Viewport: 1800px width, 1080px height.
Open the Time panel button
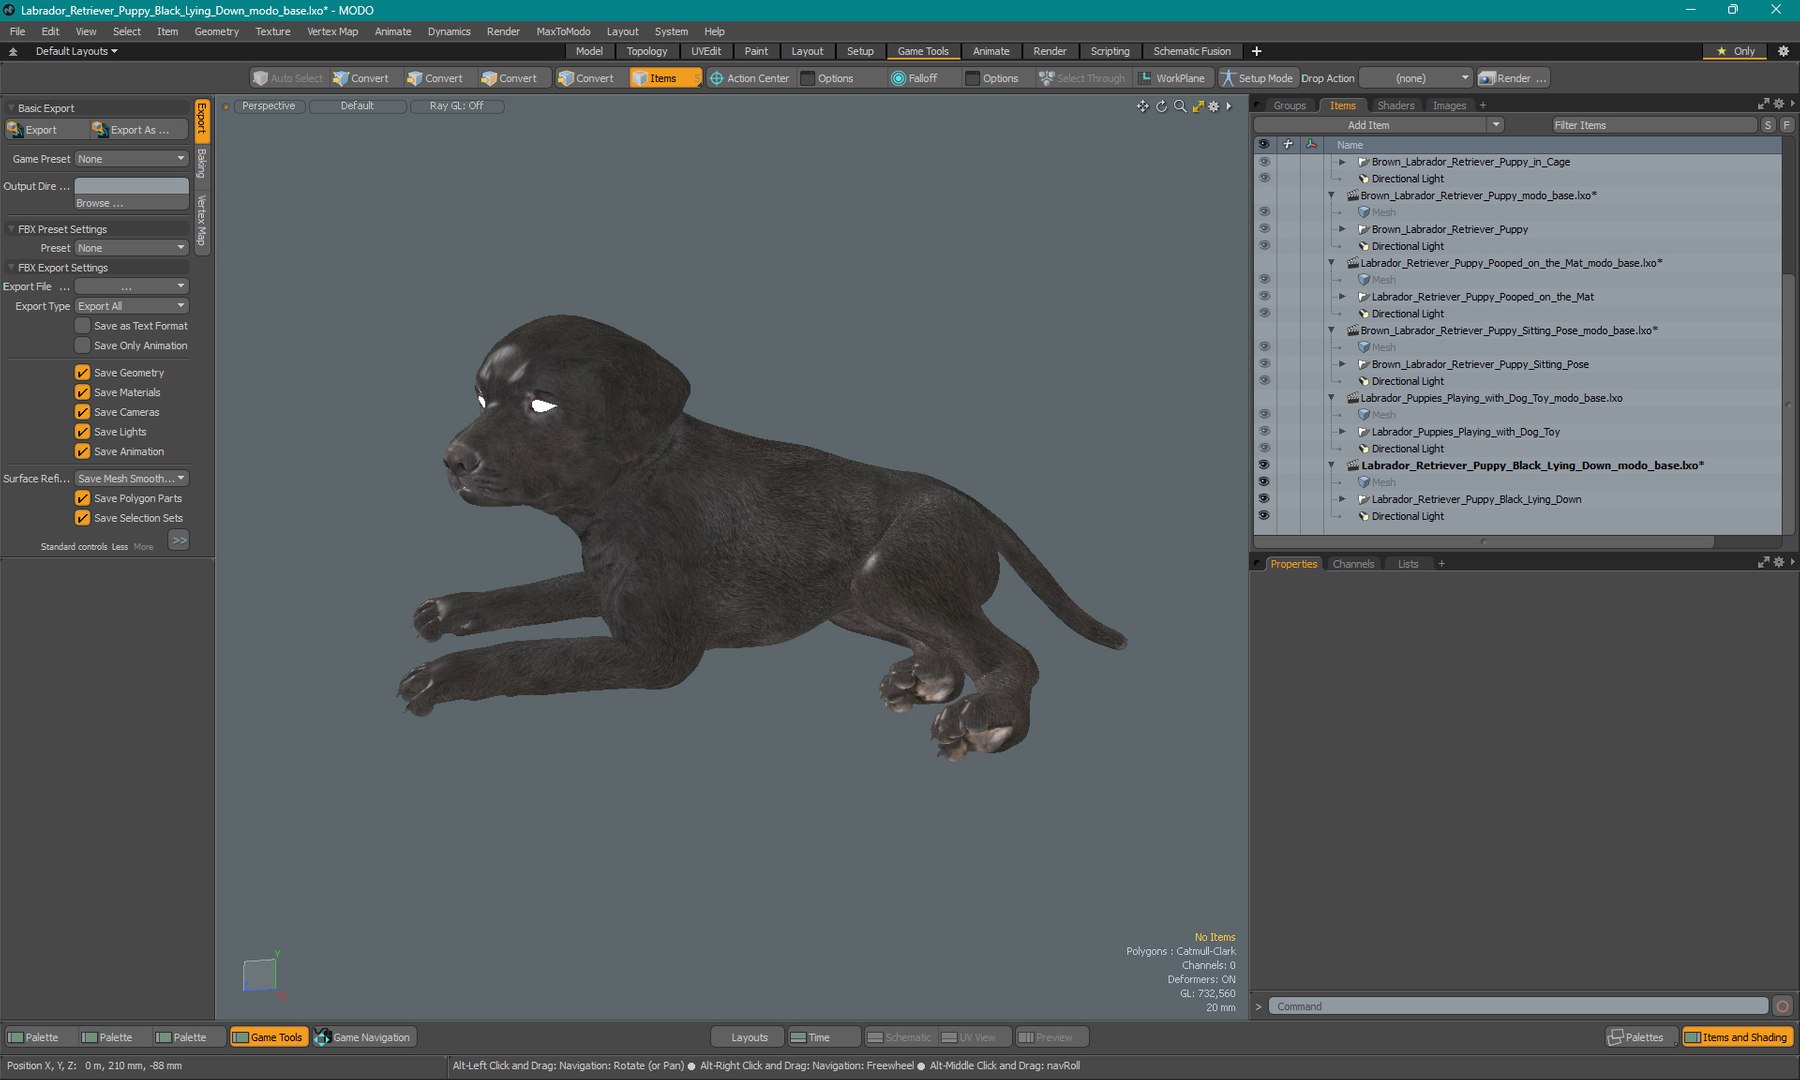[824, 1037]
